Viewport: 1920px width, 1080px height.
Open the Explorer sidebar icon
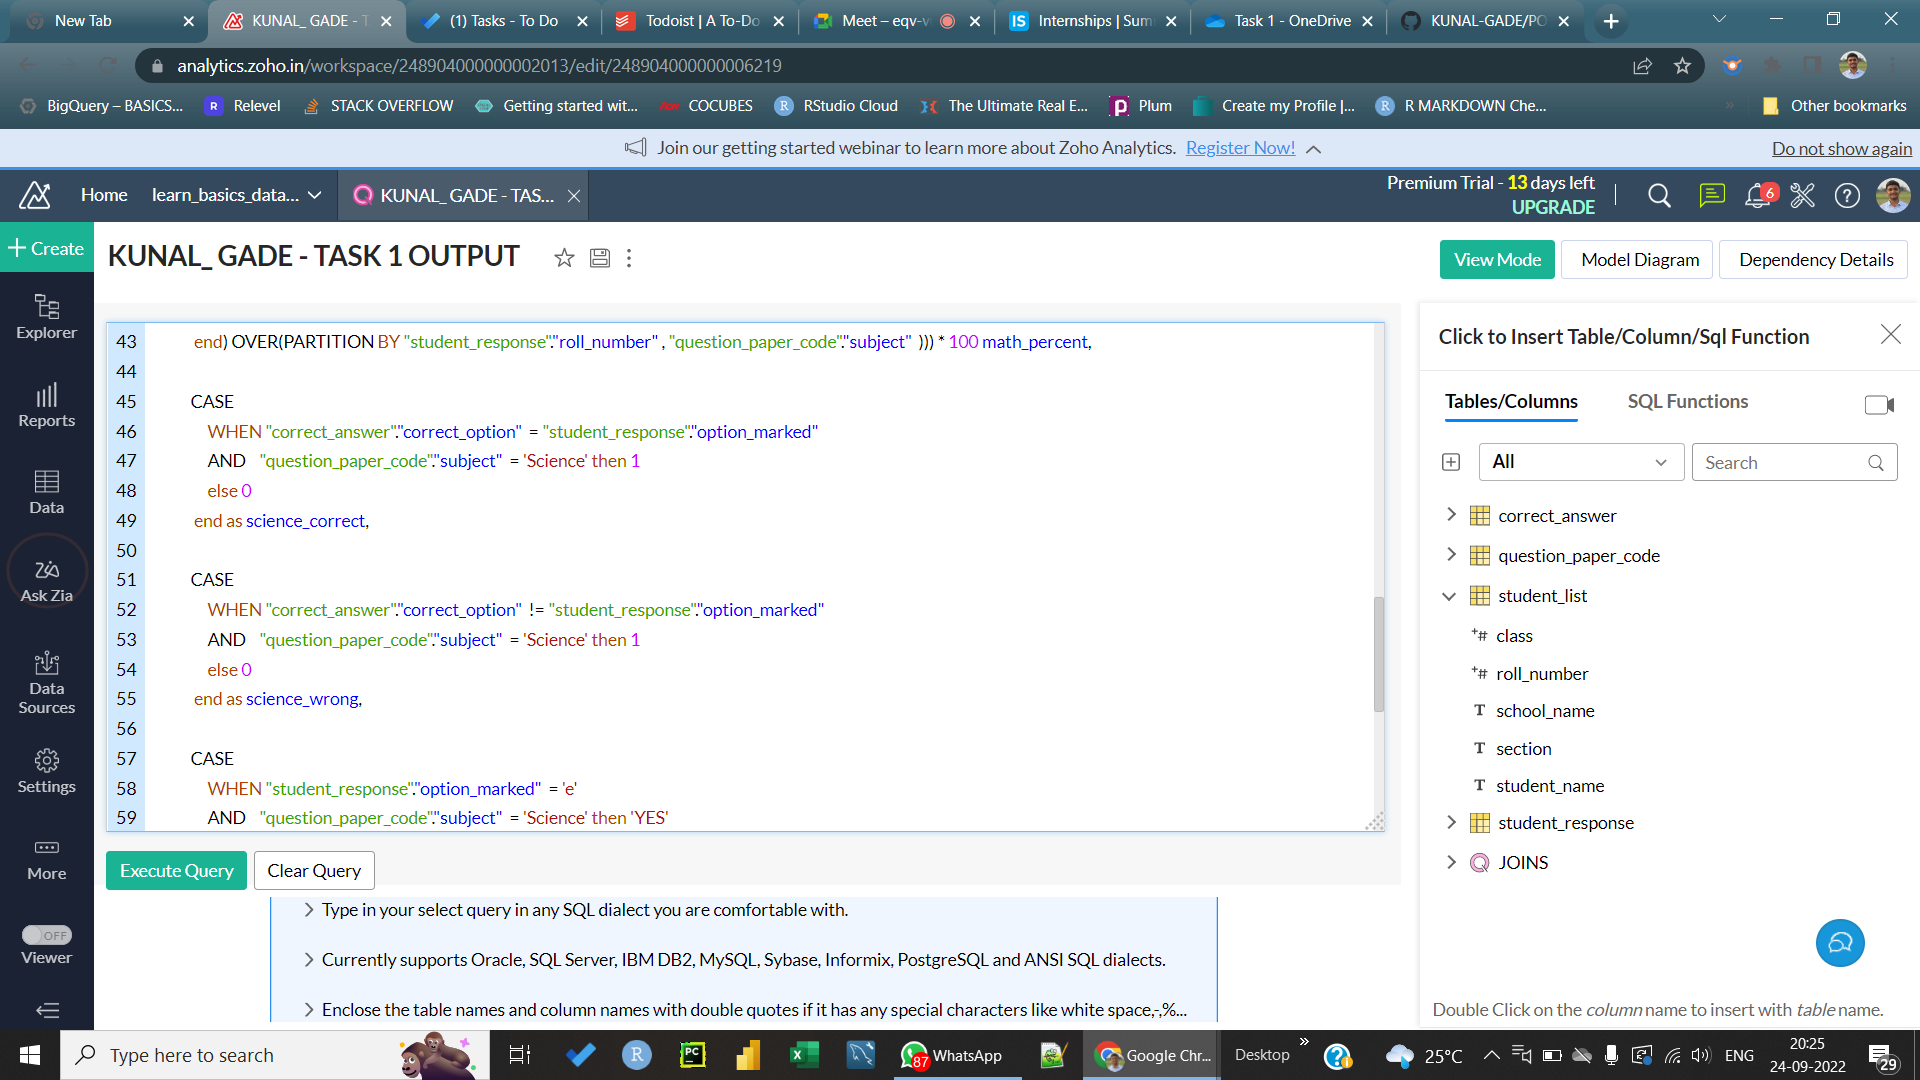(x=47, y=316)
